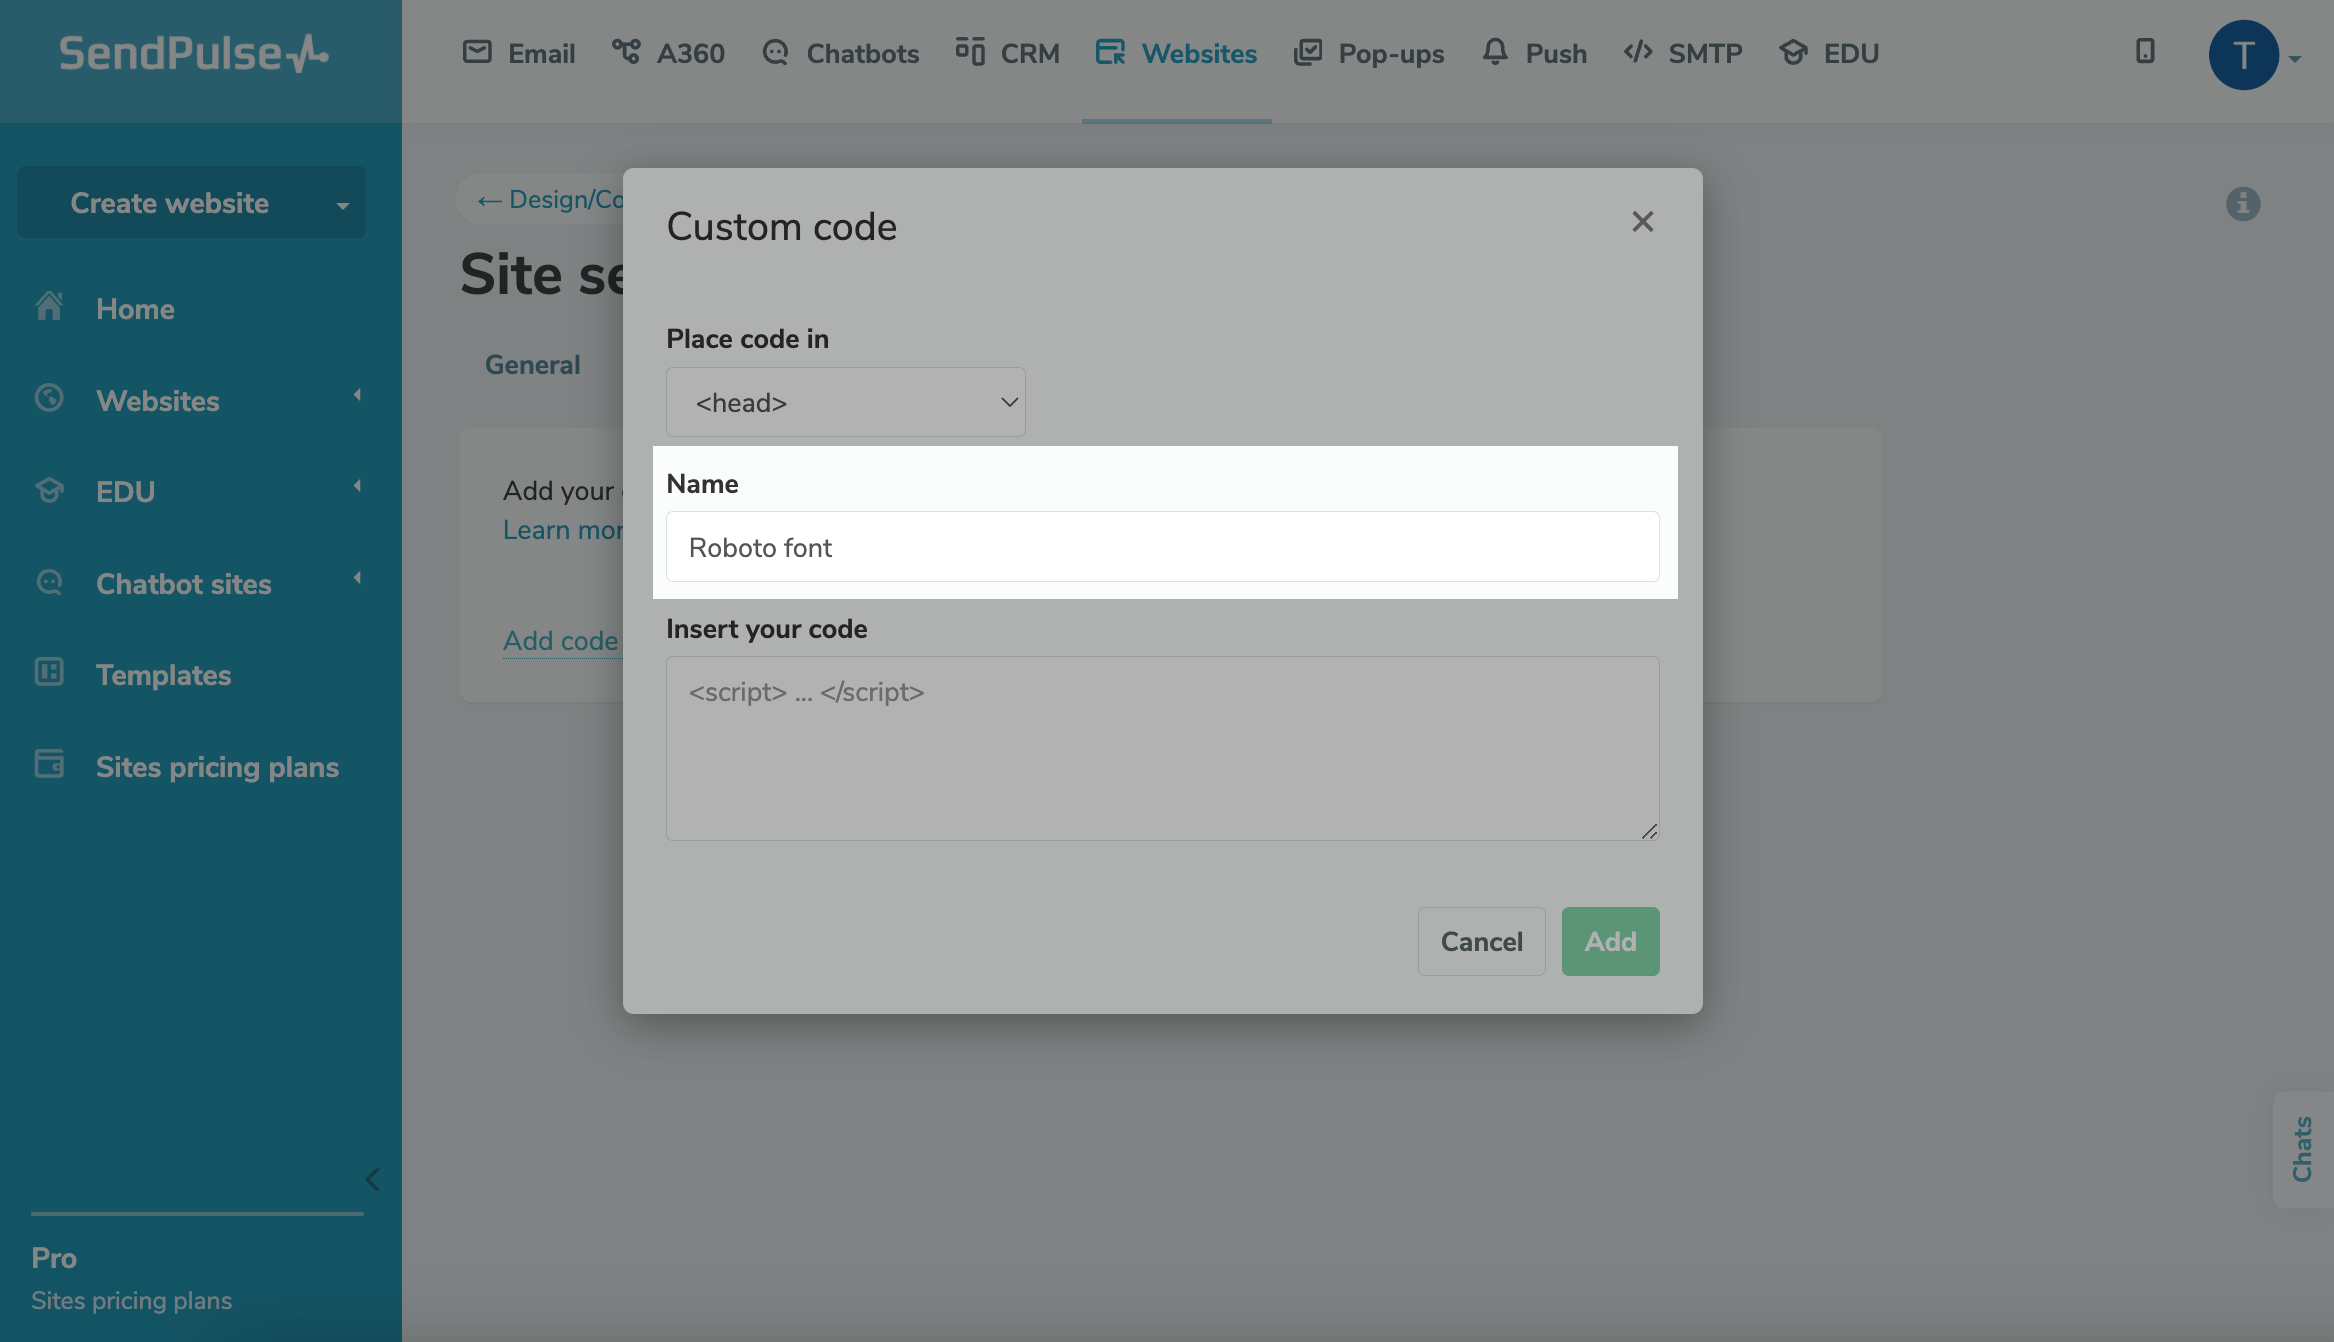Open the General settings tab
This screenshot has width=2334, height=1342.
pyautogui.click(x=532, y=365)
